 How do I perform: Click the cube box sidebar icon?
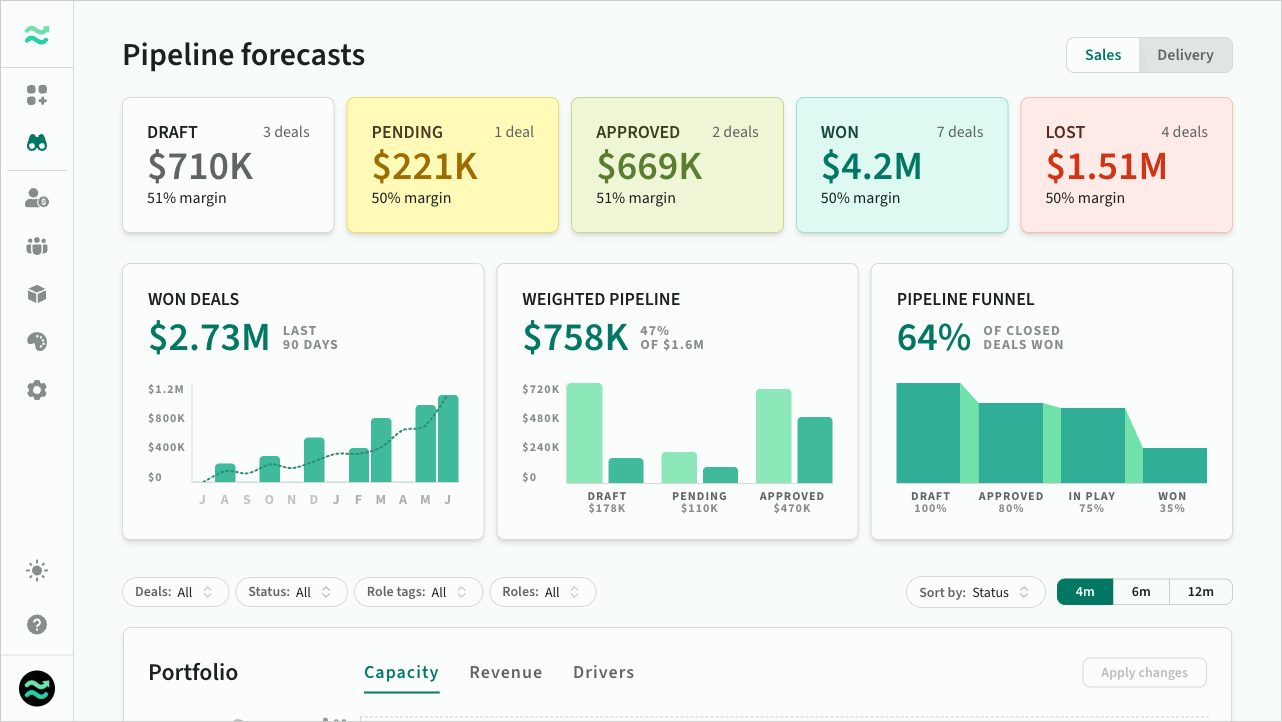click(x=37, y=294)
